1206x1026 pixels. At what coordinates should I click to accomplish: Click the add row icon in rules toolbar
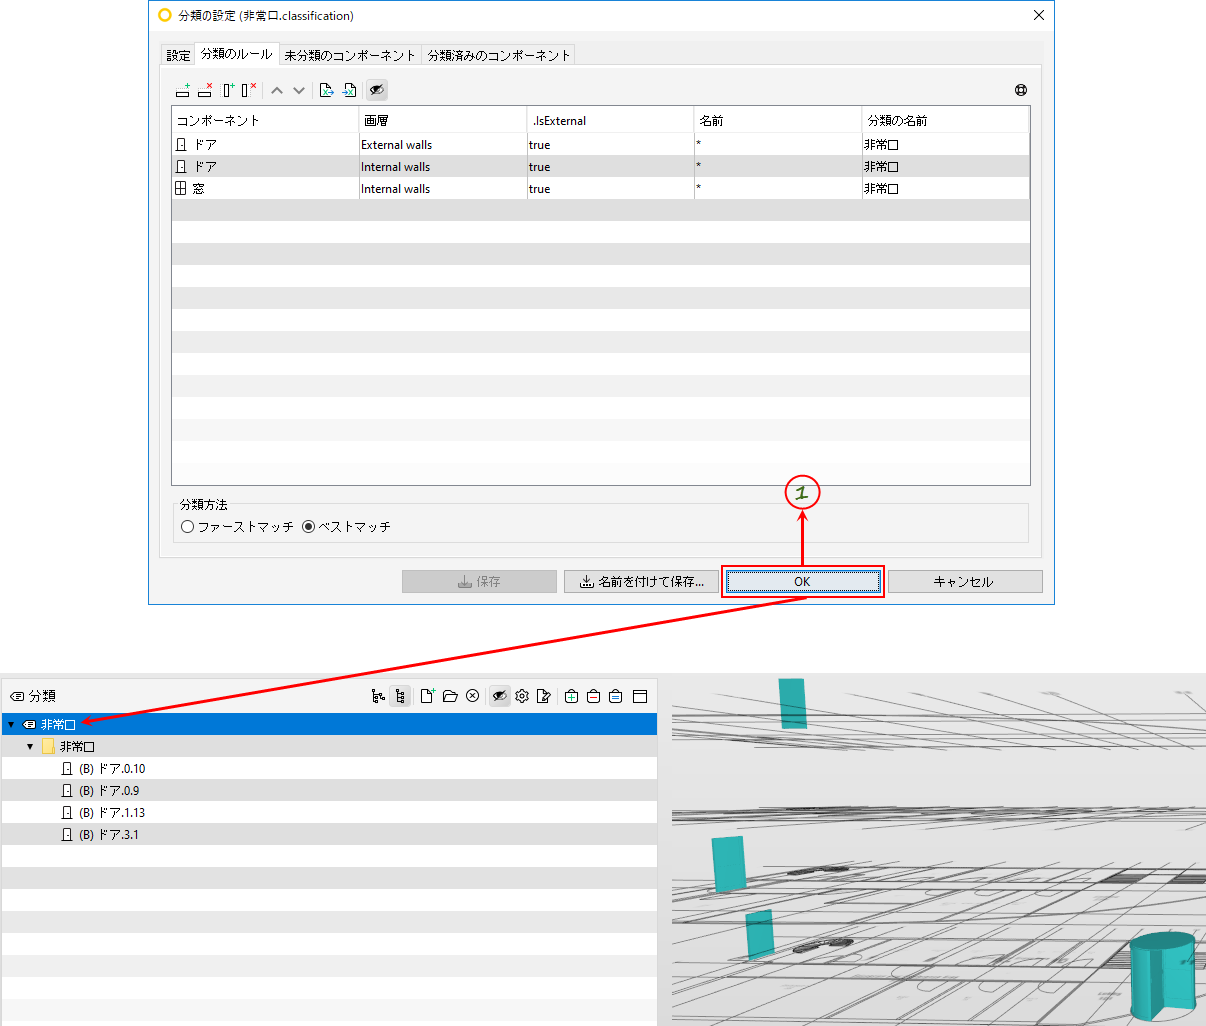point(182,90)
